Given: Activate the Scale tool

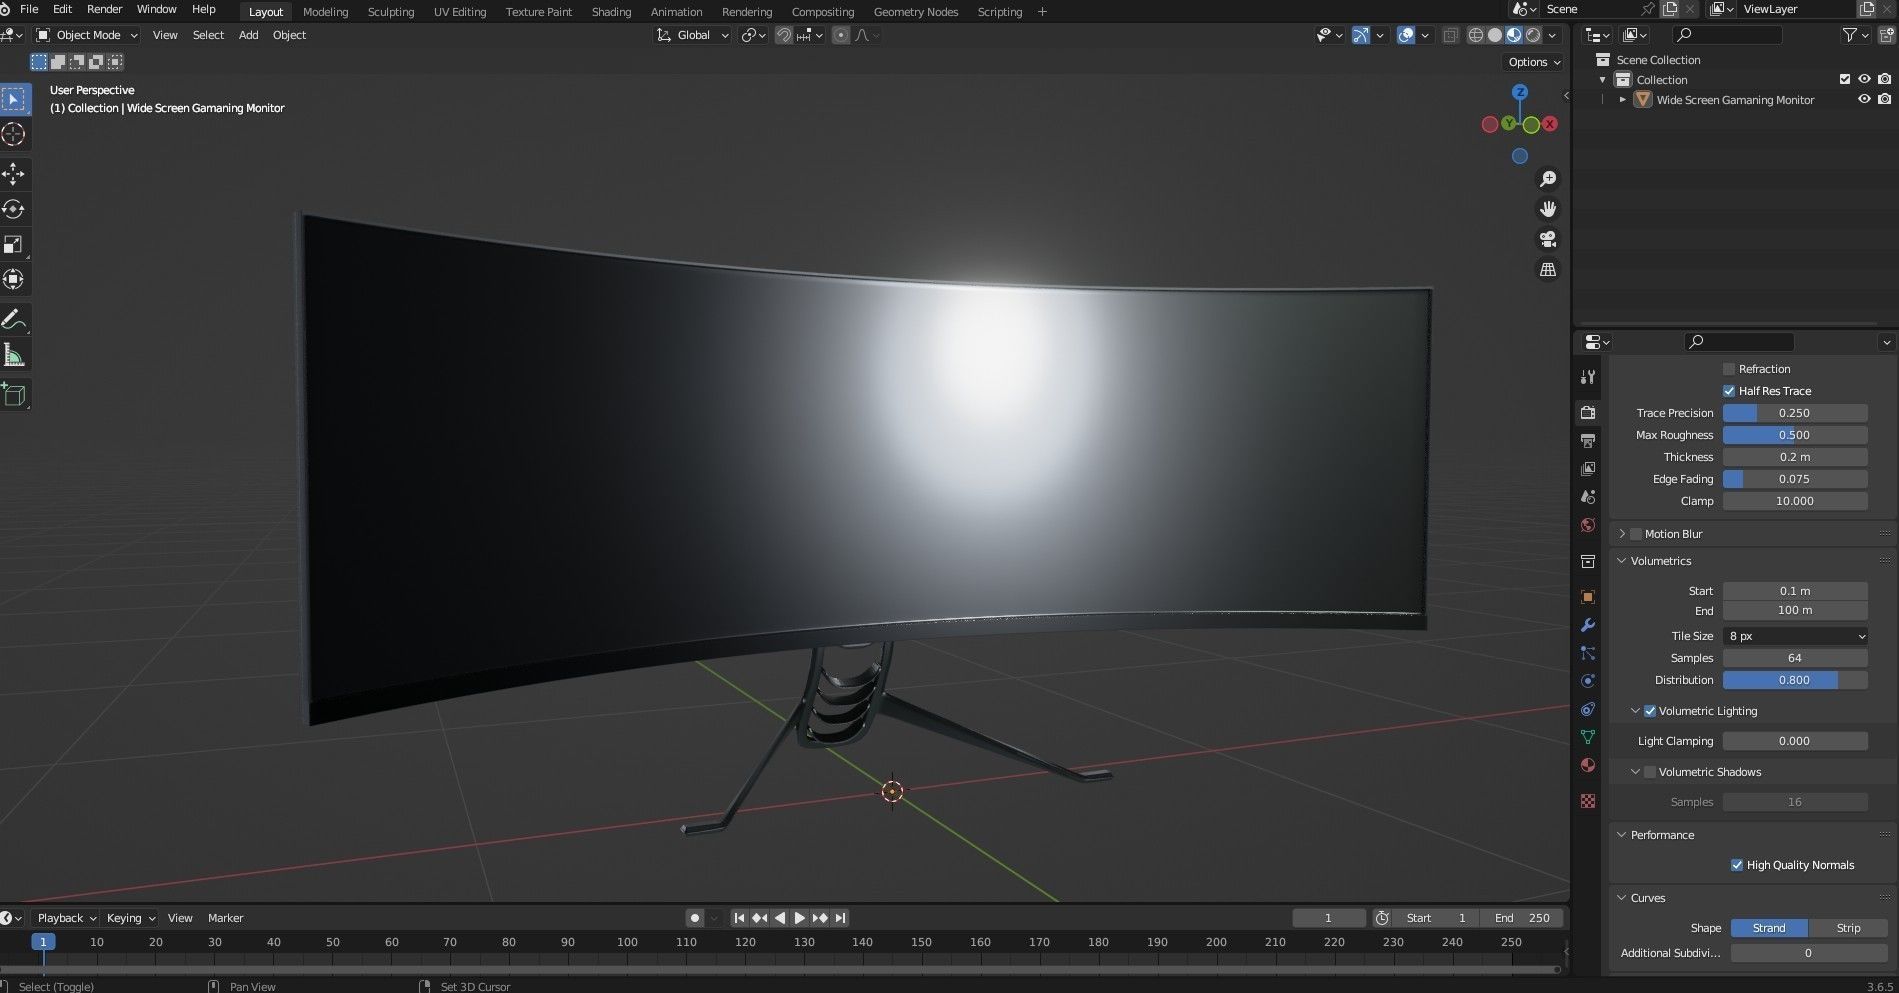Looking at the screenshot, I should click(x=14, y=245).
